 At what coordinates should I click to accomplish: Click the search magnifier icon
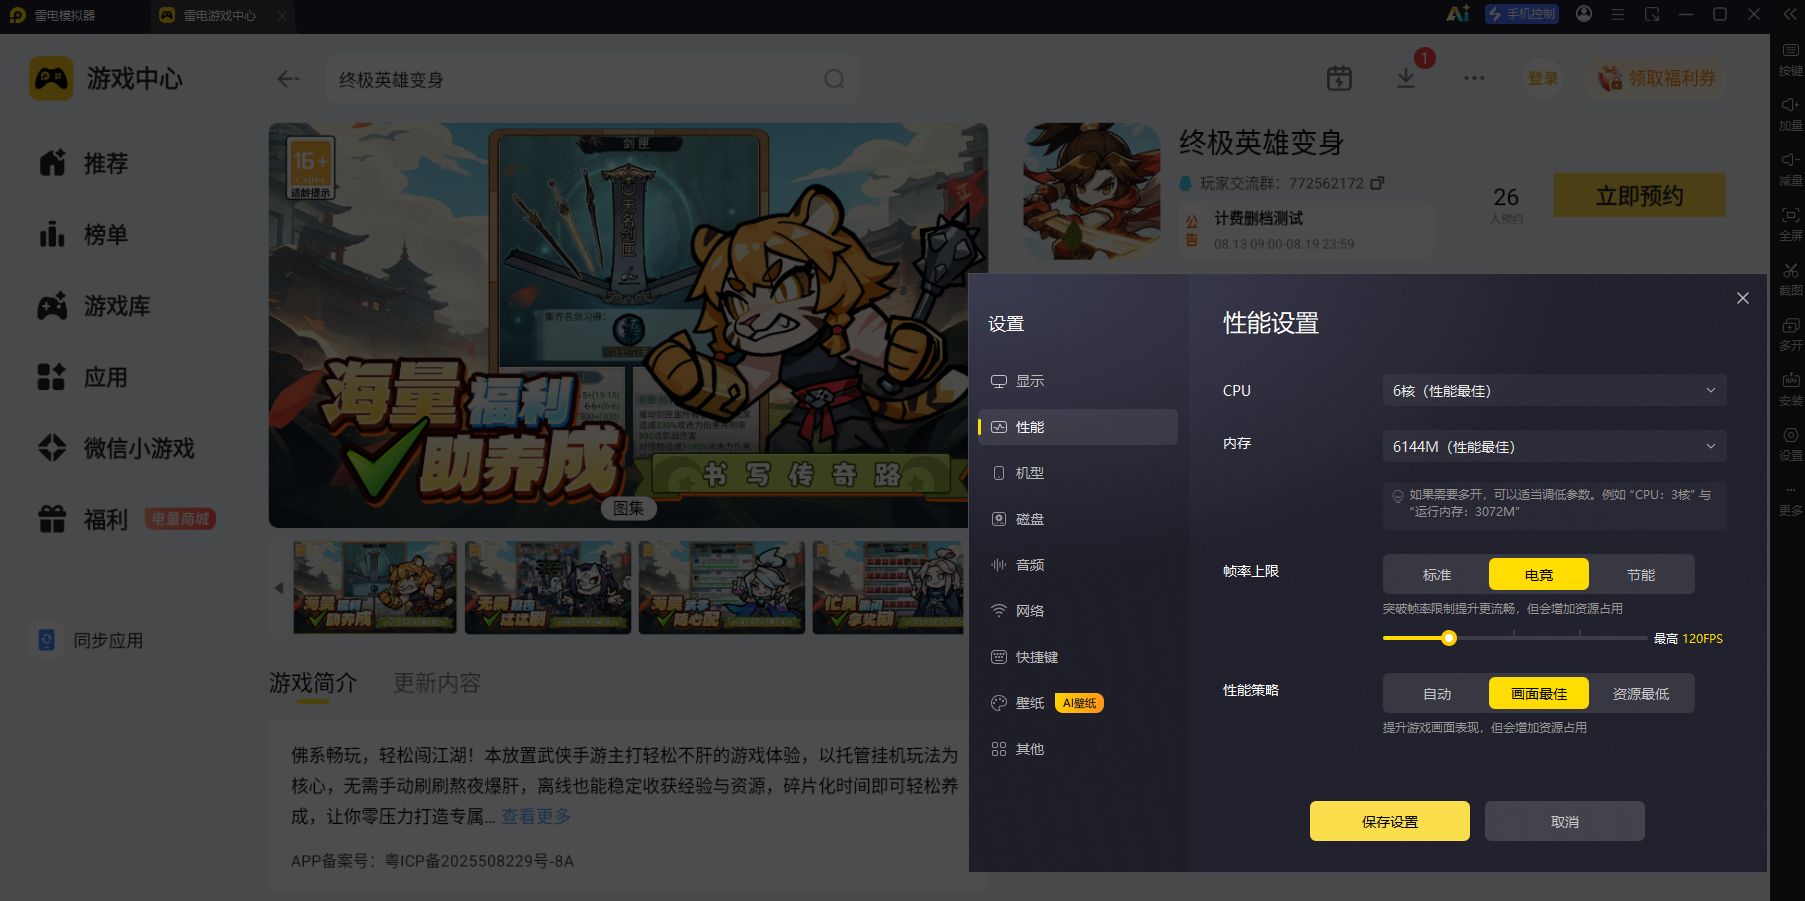point(834,79)
